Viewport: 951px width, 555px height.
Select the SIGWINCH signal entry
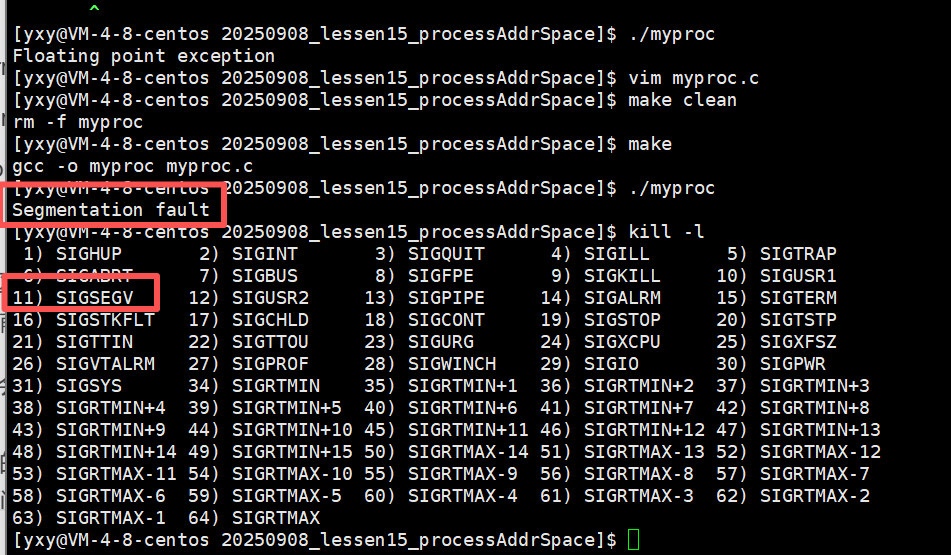(429, 364)
